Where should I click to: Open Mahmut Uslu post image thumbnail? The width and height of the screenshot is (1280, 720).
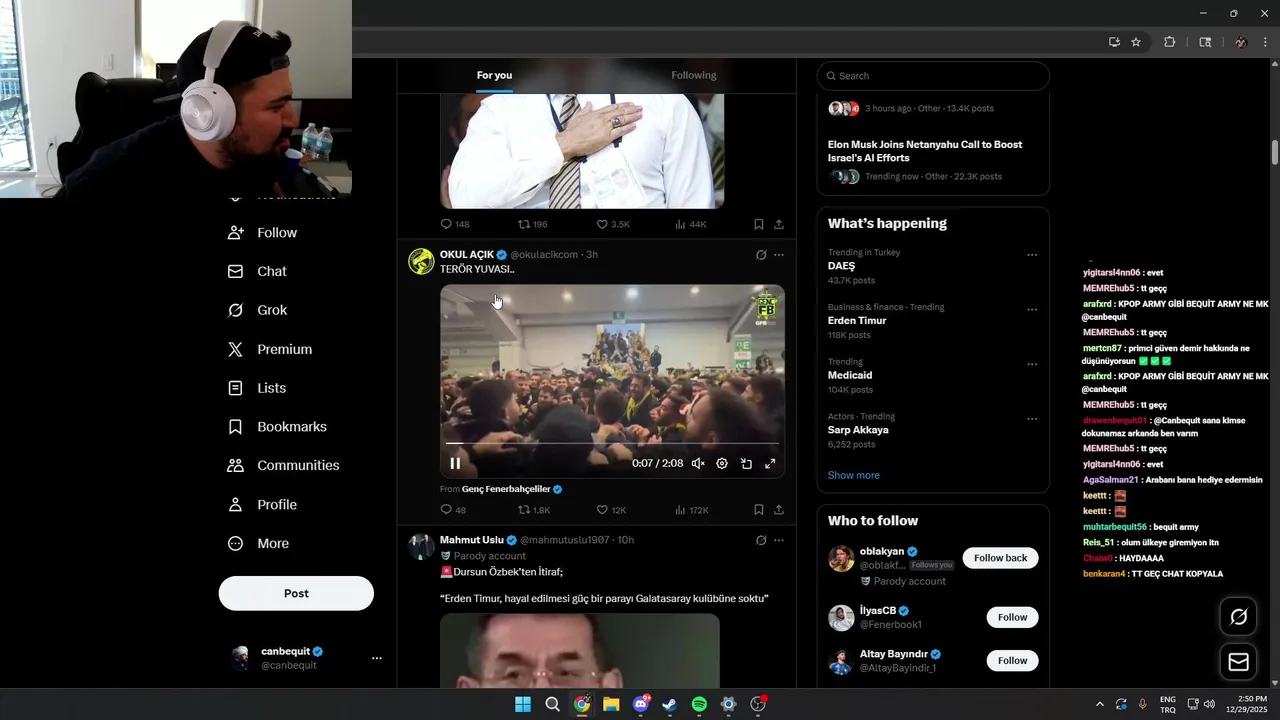click(x=580, y=650)
